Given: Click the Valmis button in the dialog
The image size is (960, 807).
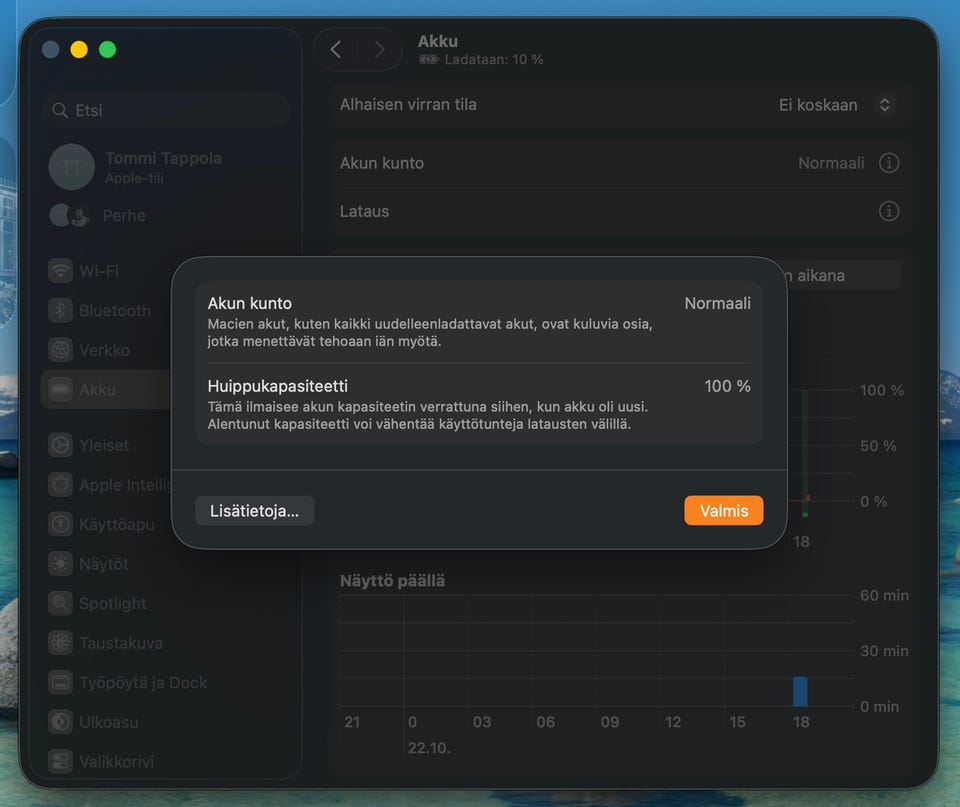Looking at the screenshot, I should pyautogui.click(x=724, y=511).
